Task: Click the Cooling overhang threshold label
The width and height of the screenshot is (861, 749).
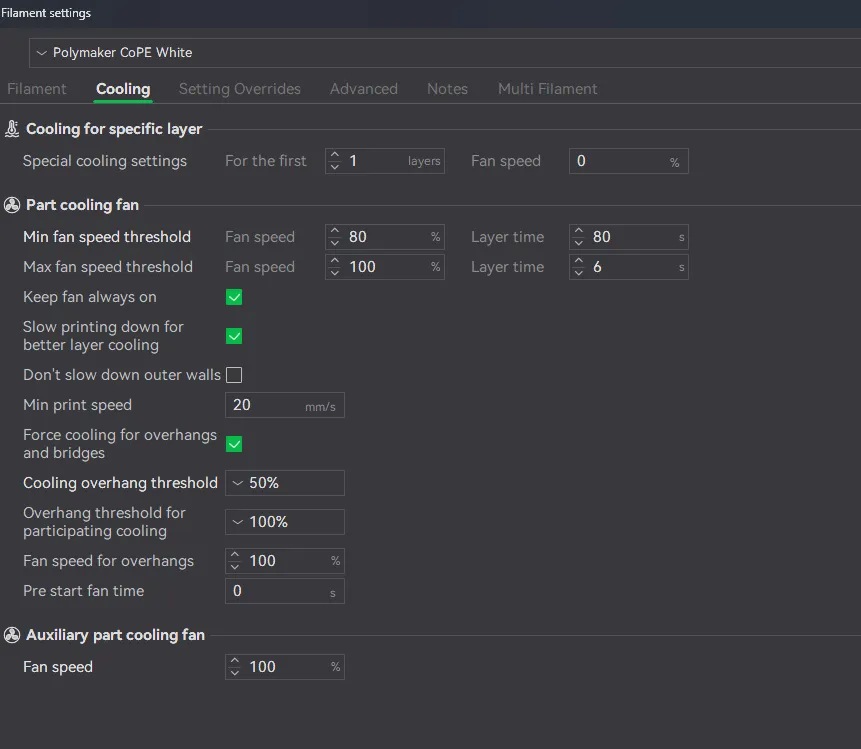Action: (x=120, y=483)
